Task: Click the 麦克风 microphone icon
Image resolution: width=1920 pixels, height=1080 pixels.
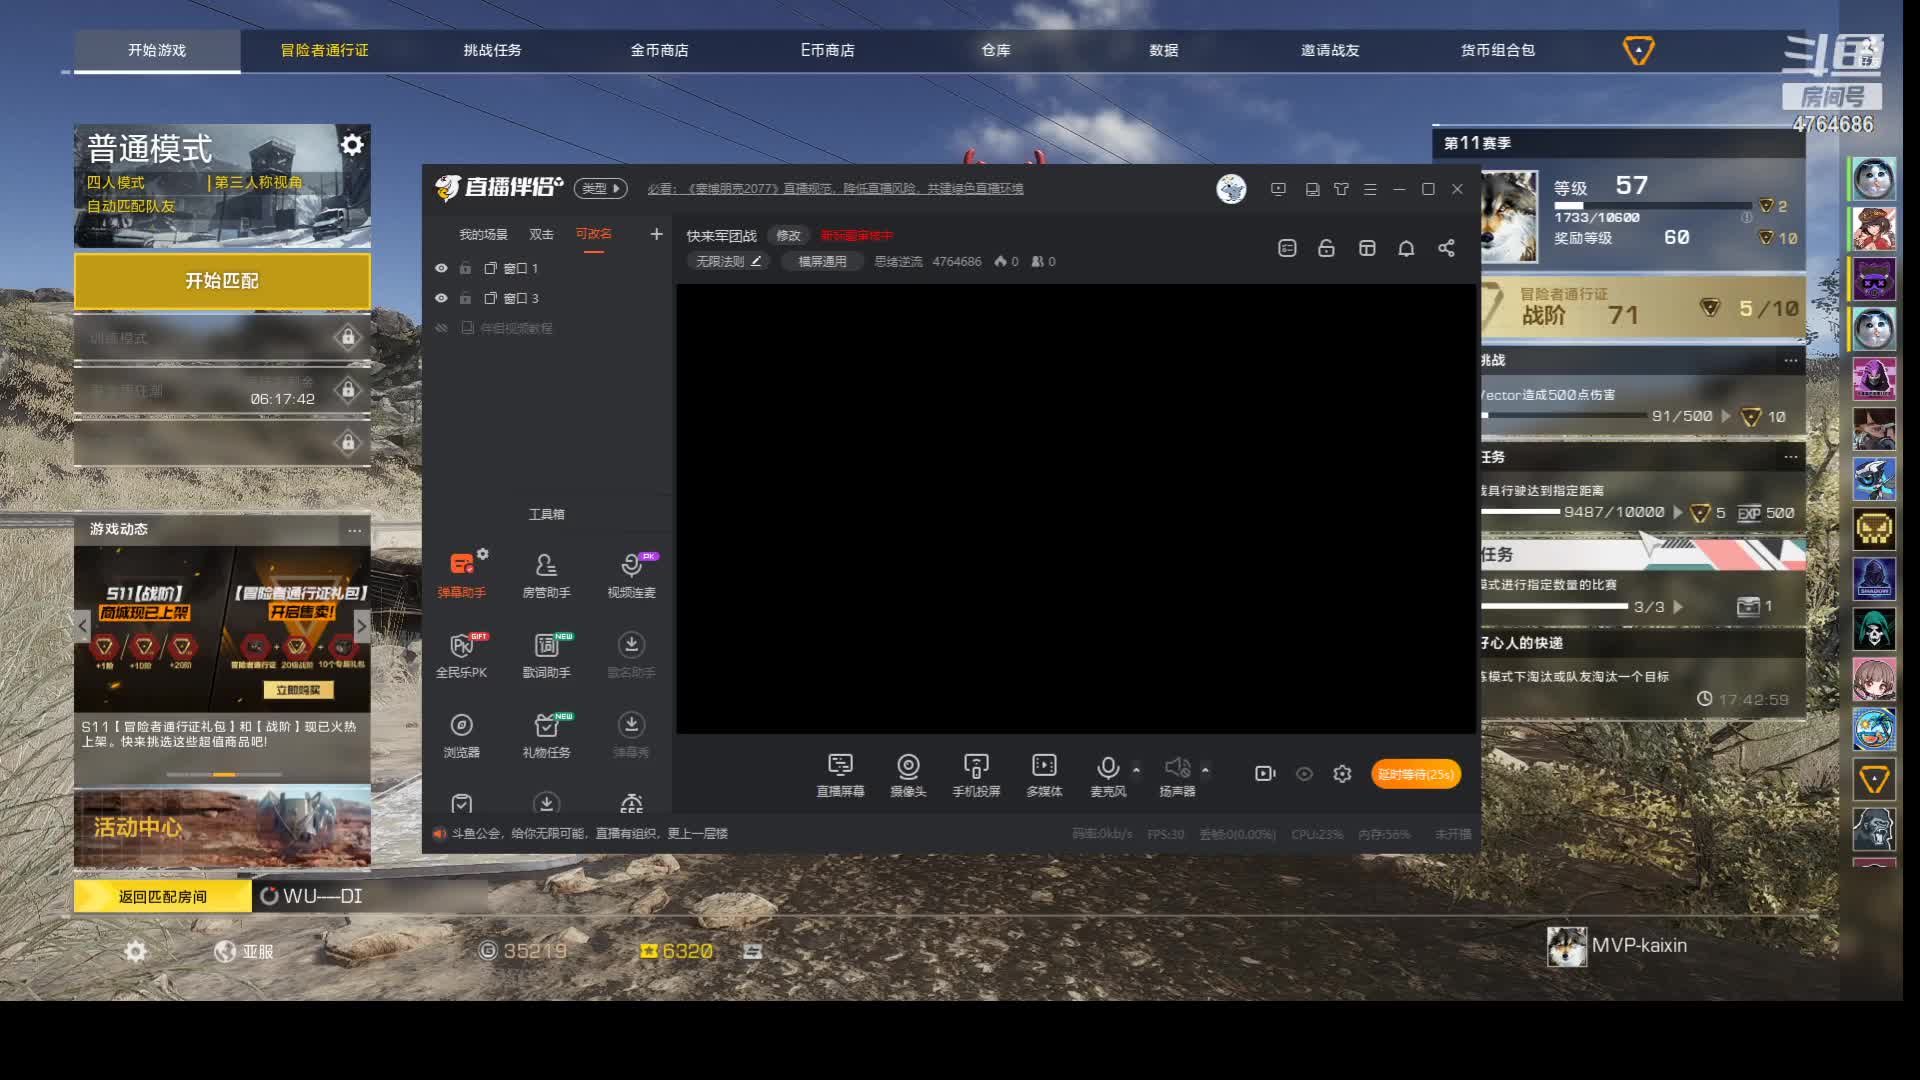Action: point(1108,767)
